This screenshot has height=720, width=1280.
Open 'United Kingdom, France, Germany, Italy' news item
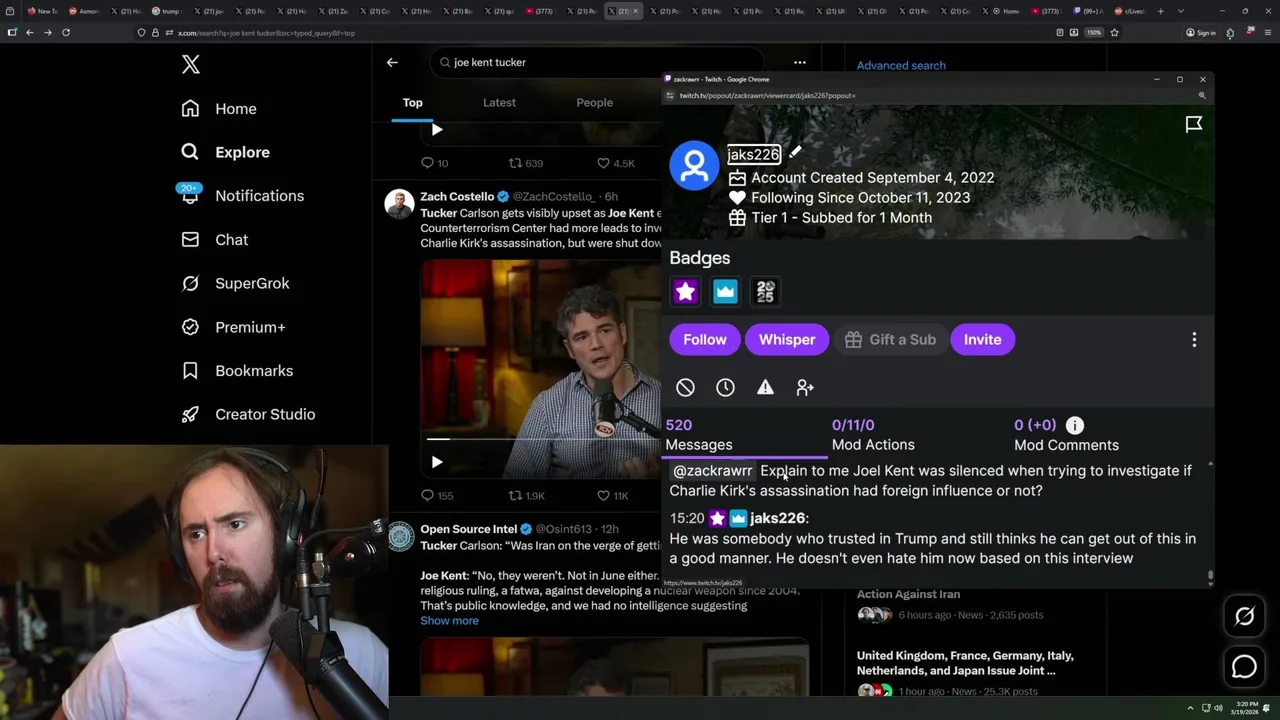965,663
